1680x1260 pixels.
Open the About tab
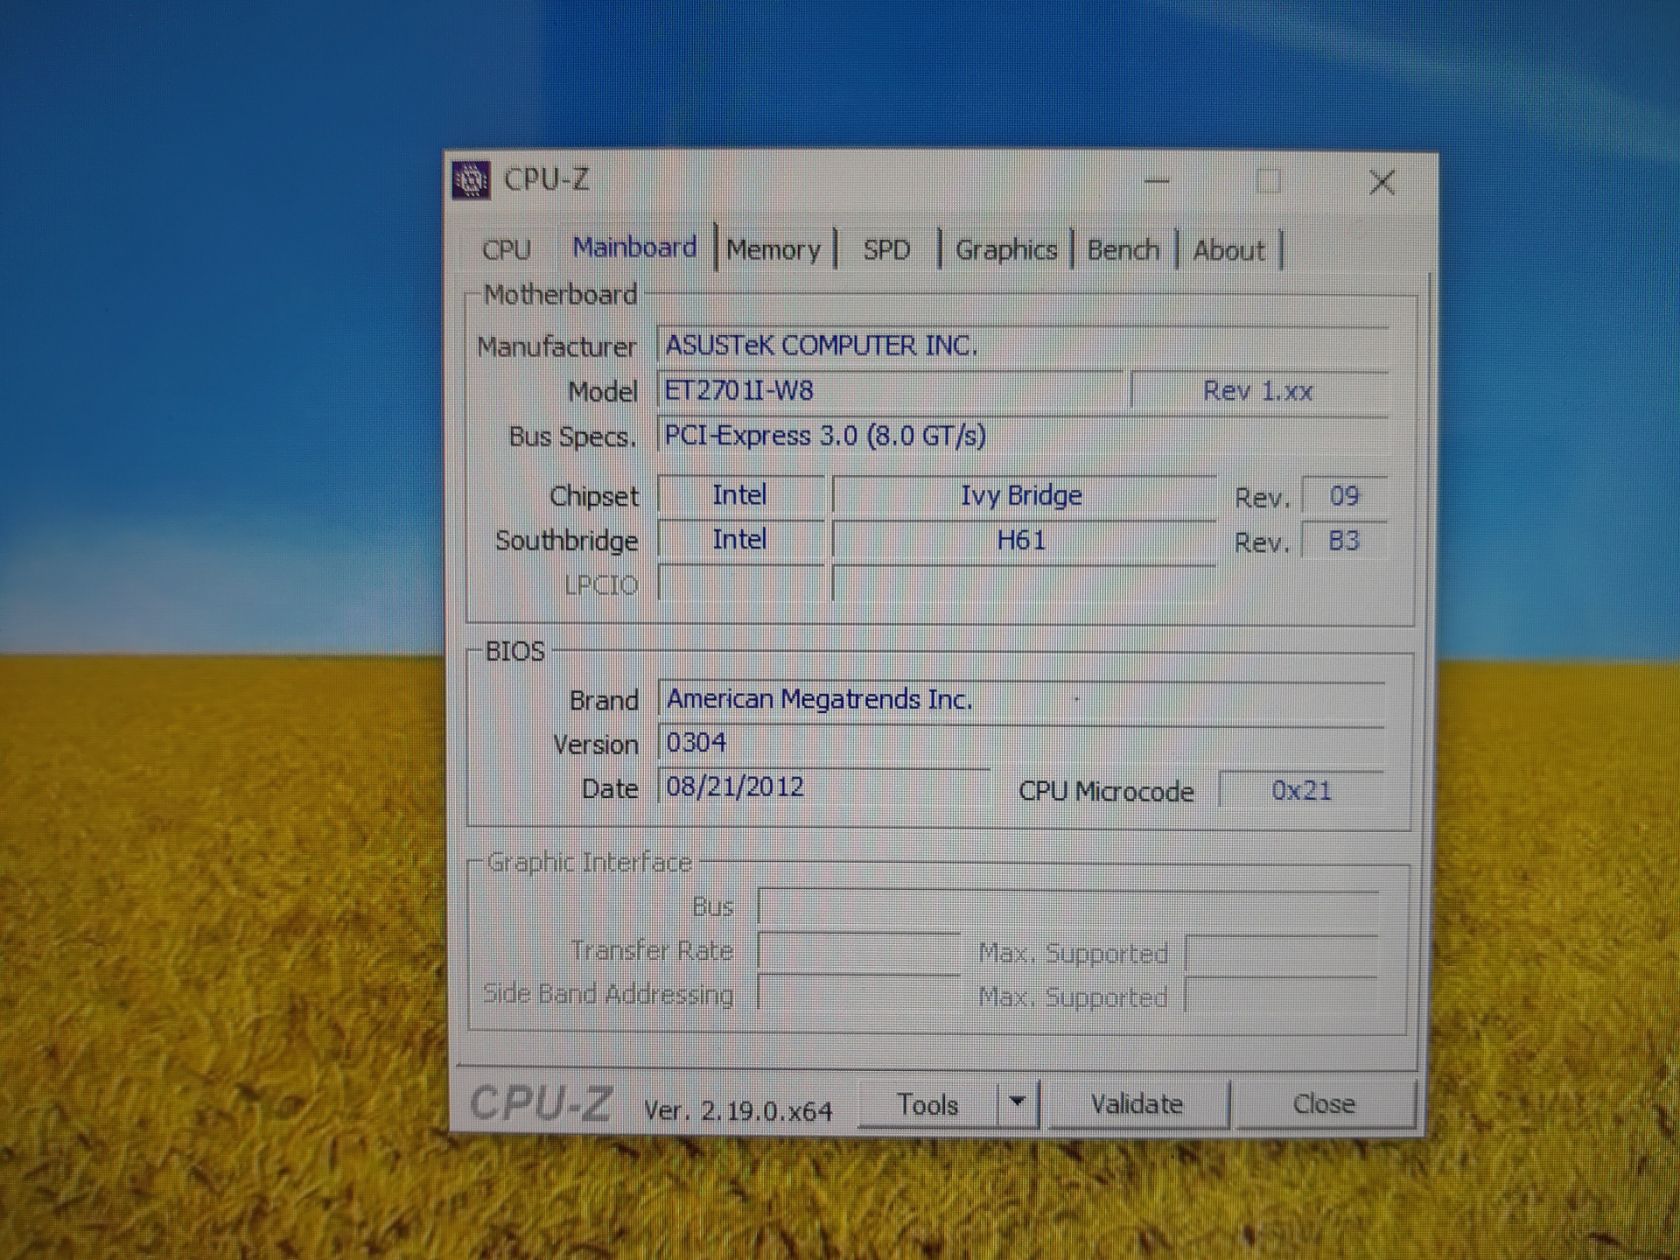click(1229, 250)
